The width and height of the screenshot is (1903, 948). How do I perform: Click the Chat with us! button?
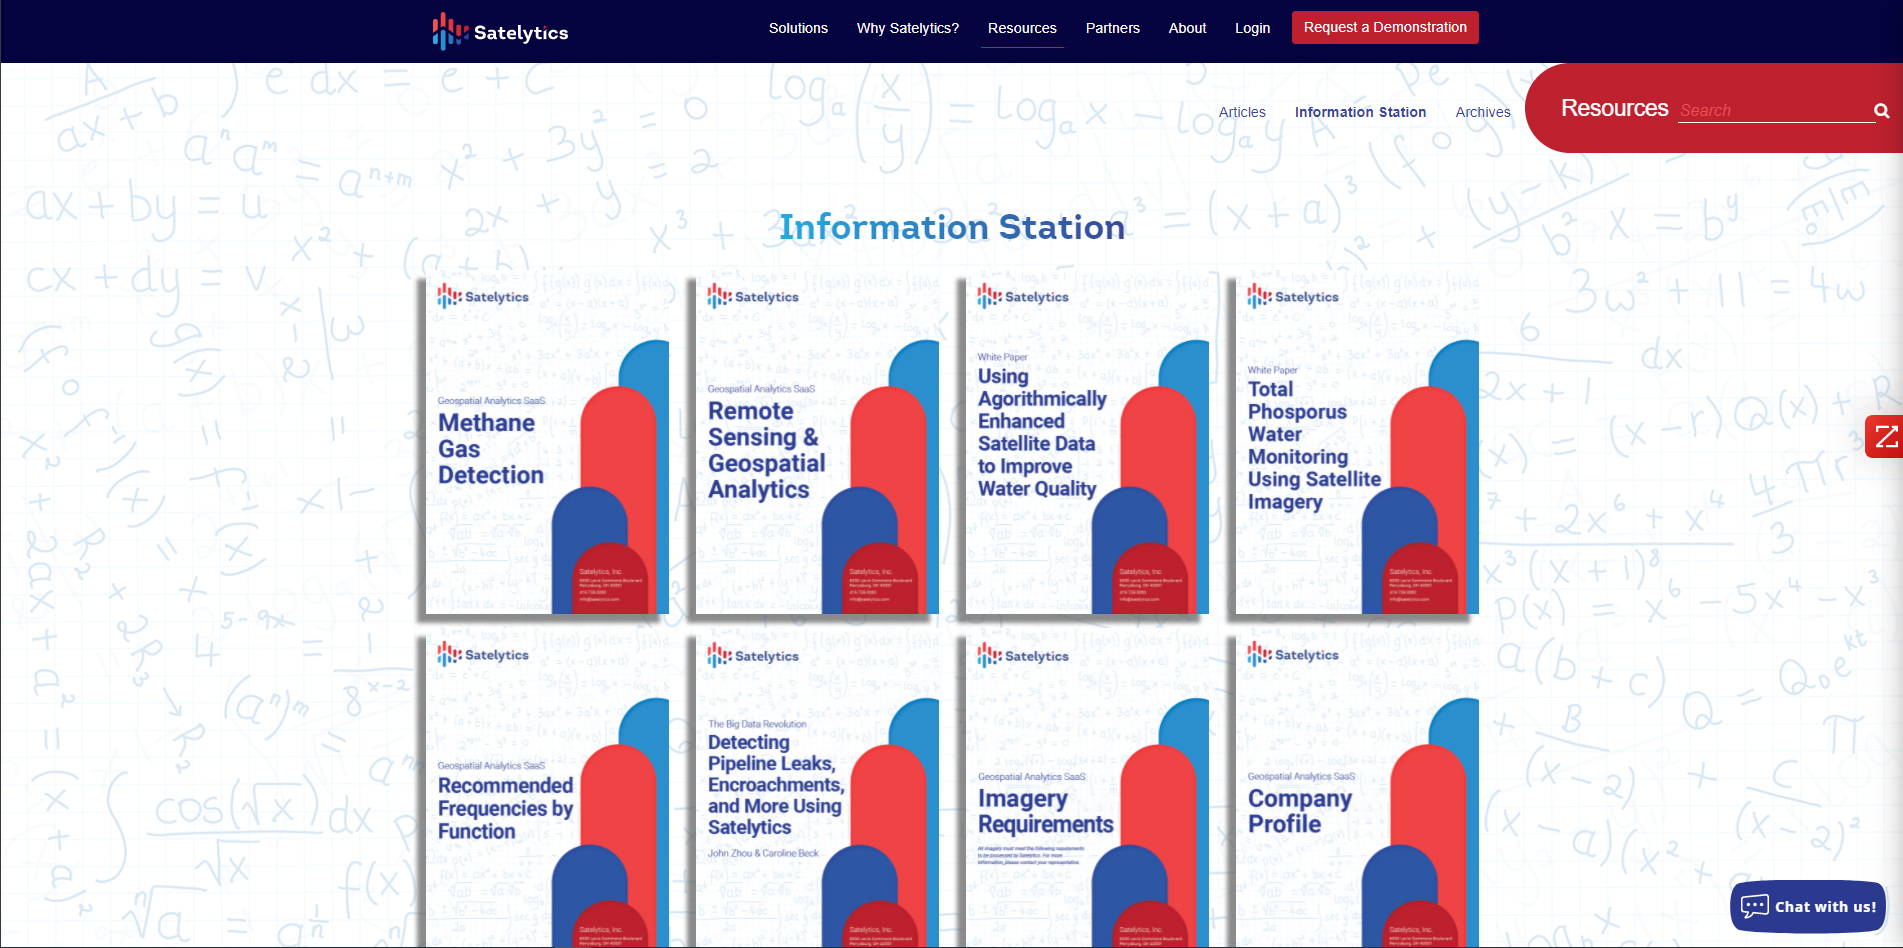tap(1808, 906)
